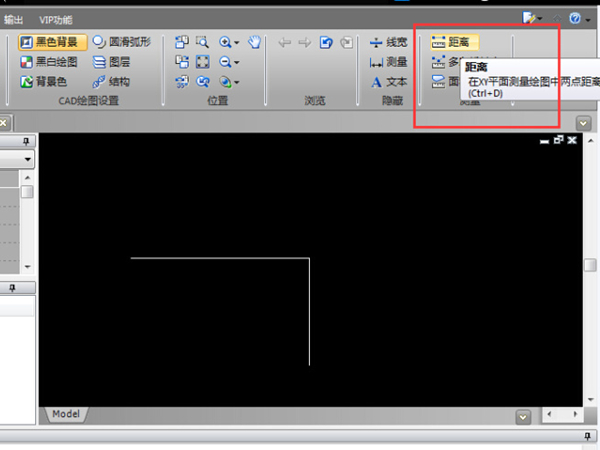Switch to the Model layout tab
Image resolution: width=600 pixels, height=450 pixels.
click(x=65, y=414)
